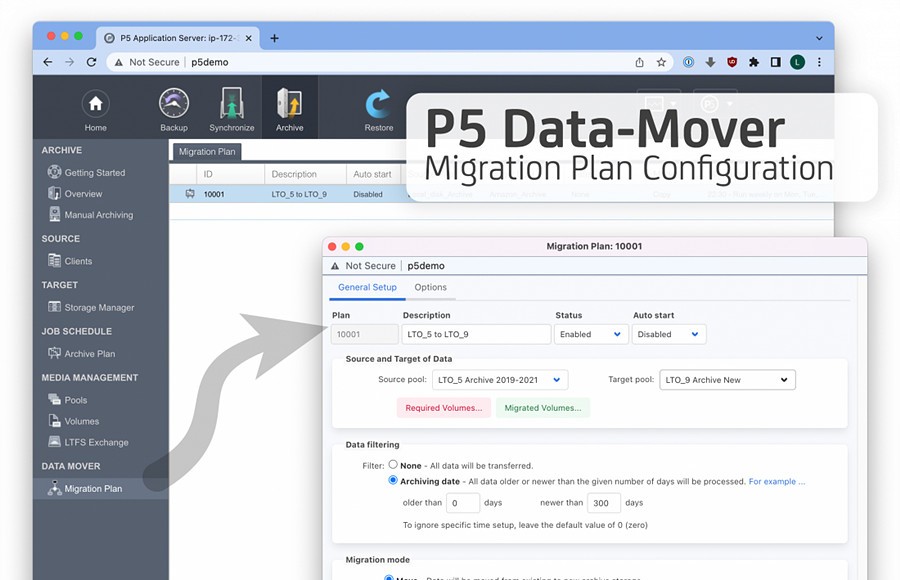Open the Auto start dropdown showing Disabled
The height and width of the screenshot is (580, 900).
[669, 334]
